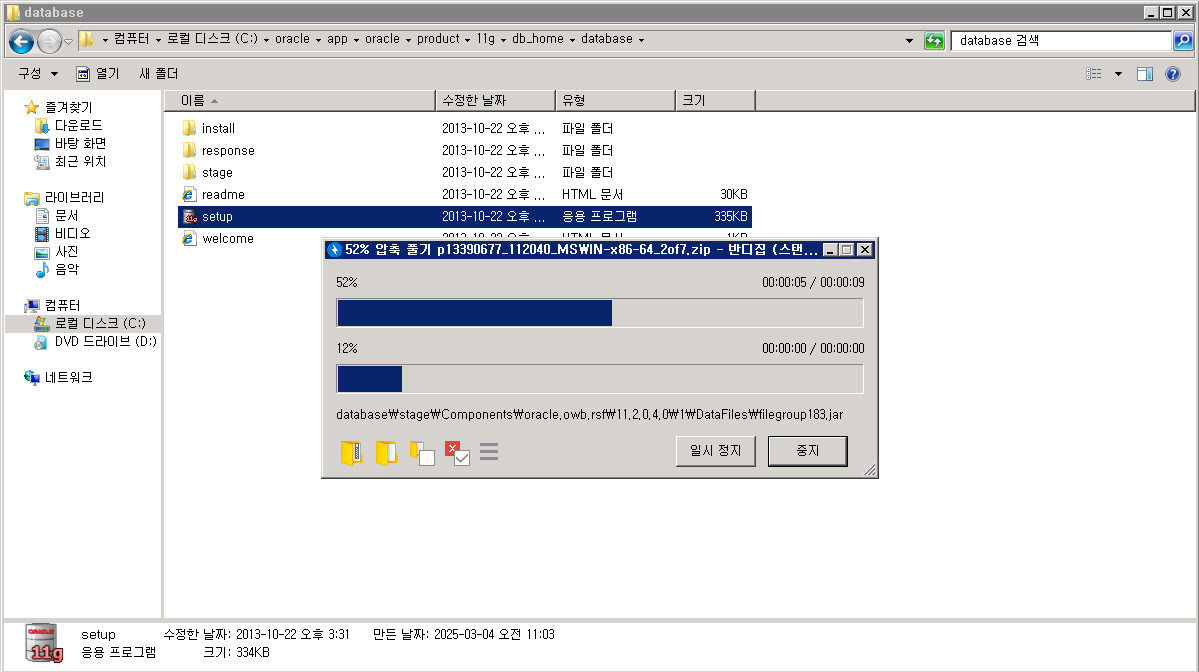Screen dimensions: 1199x672
Task: Select the install folder icon
Action: tap(189, 128)
